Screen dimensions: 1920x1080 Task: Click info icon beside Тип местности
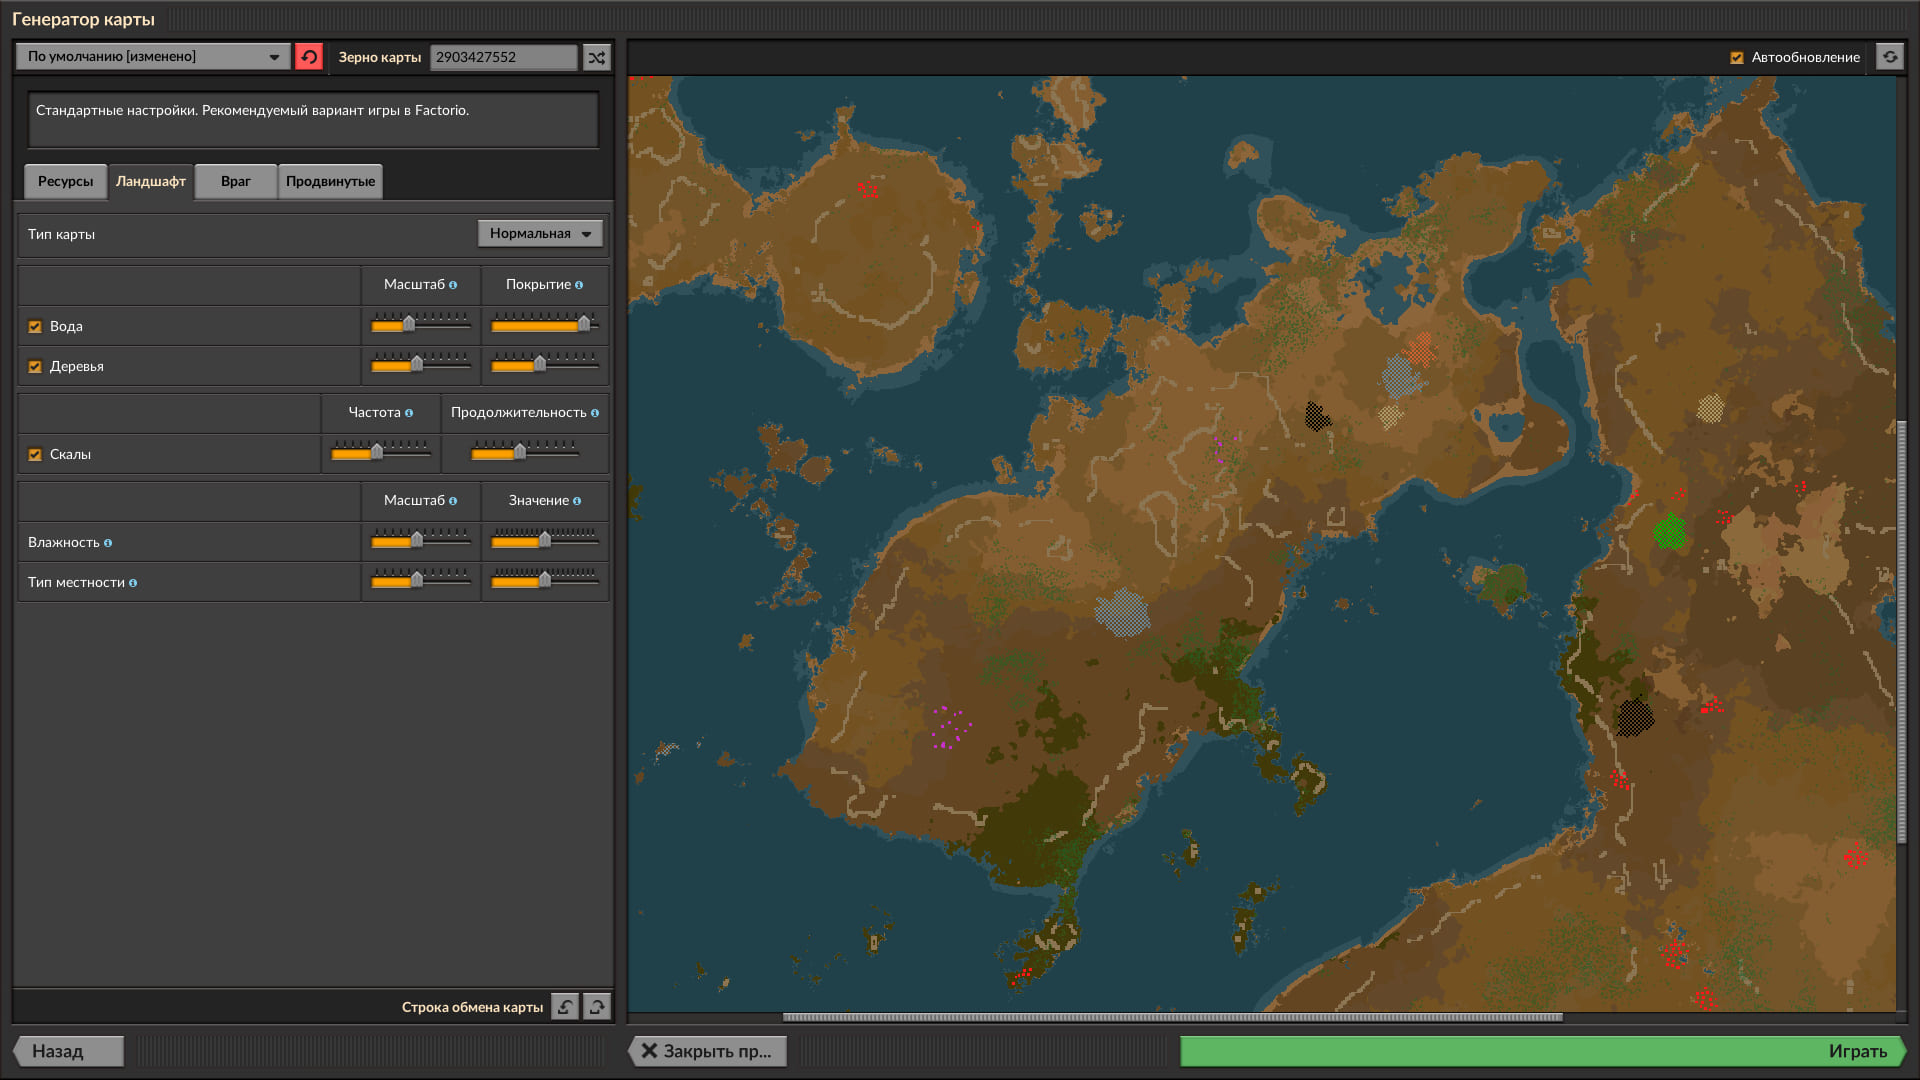133,583
